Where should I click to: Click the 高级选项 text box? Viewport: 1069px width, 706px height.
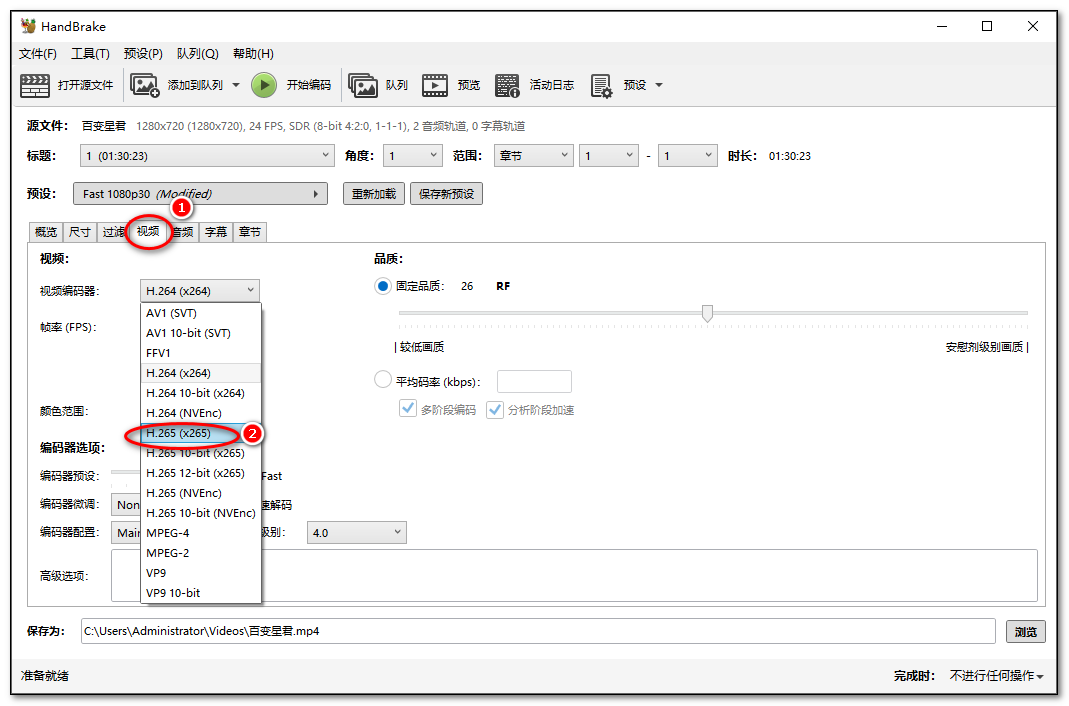click(x=574, y=576)
